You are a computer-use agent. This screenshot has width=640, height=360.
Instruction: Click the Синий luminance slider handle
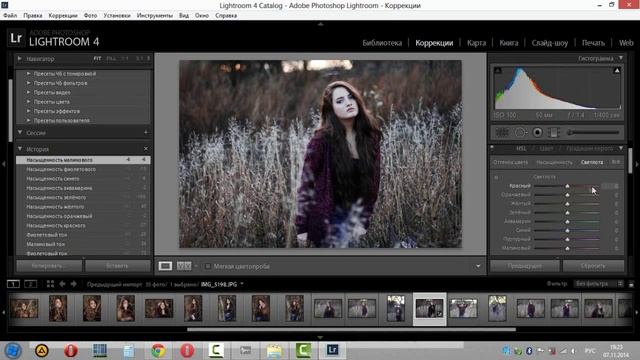click(x=567, y=230)
